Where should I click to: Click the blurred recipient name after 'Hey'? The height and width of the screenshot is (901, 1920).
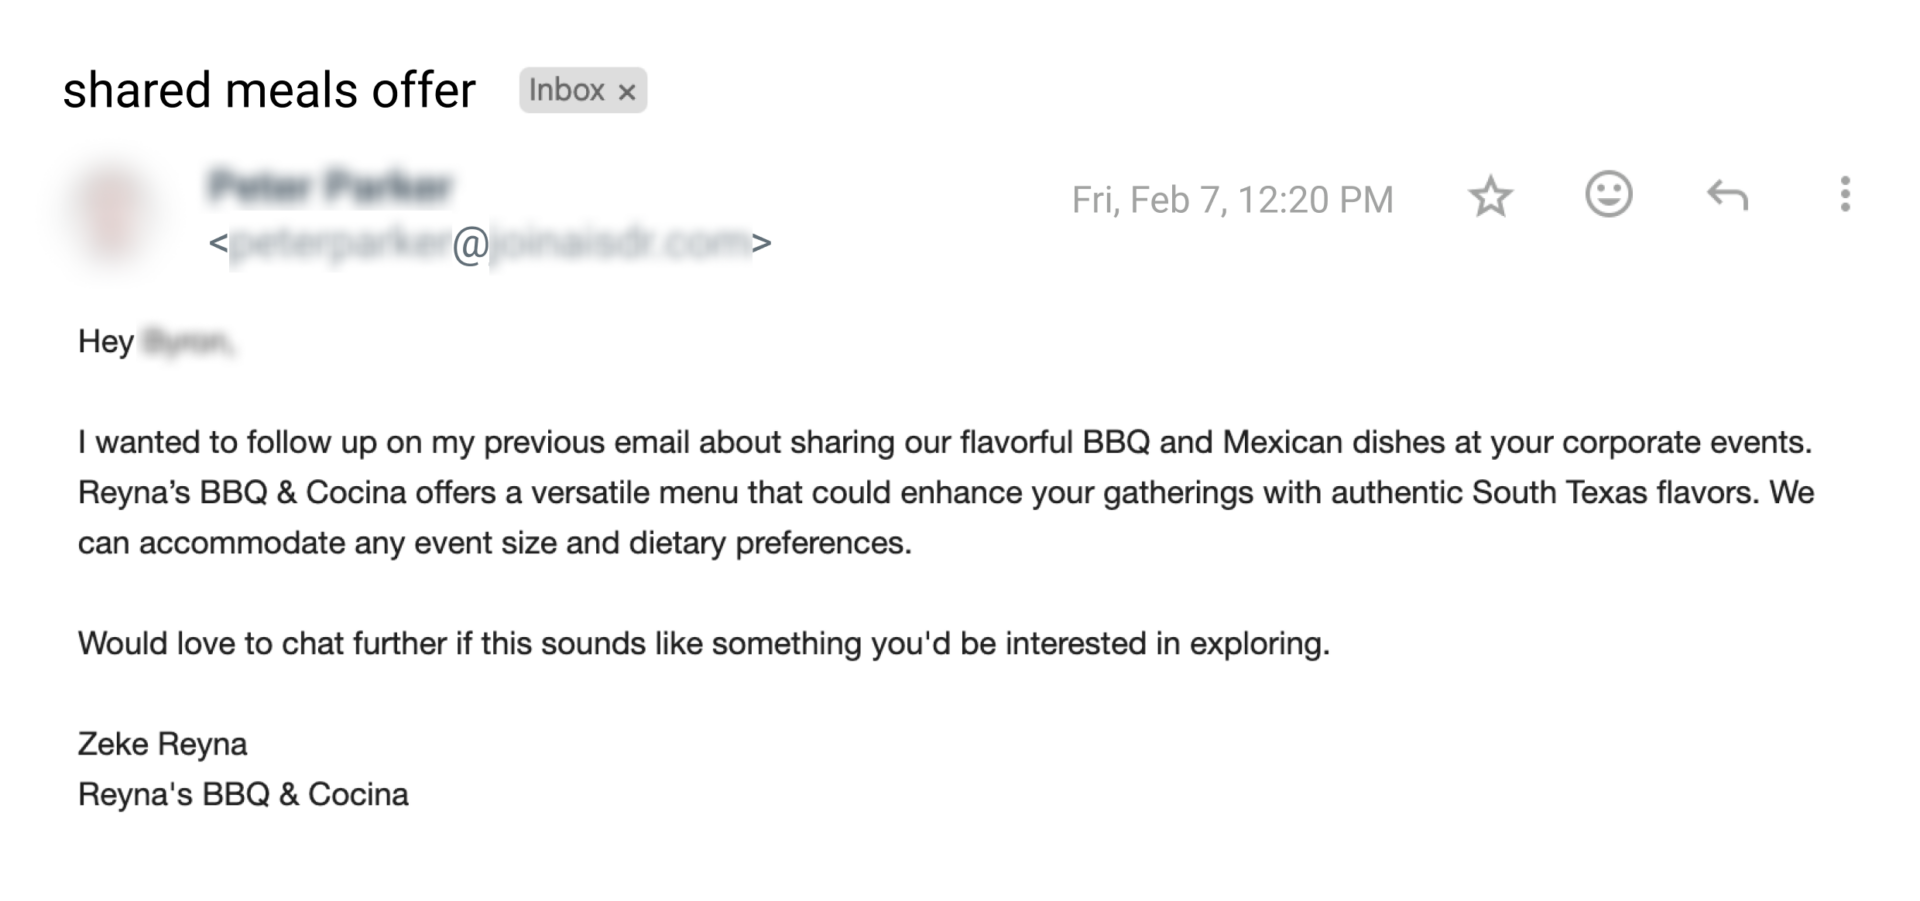click(x=187, y=342)
